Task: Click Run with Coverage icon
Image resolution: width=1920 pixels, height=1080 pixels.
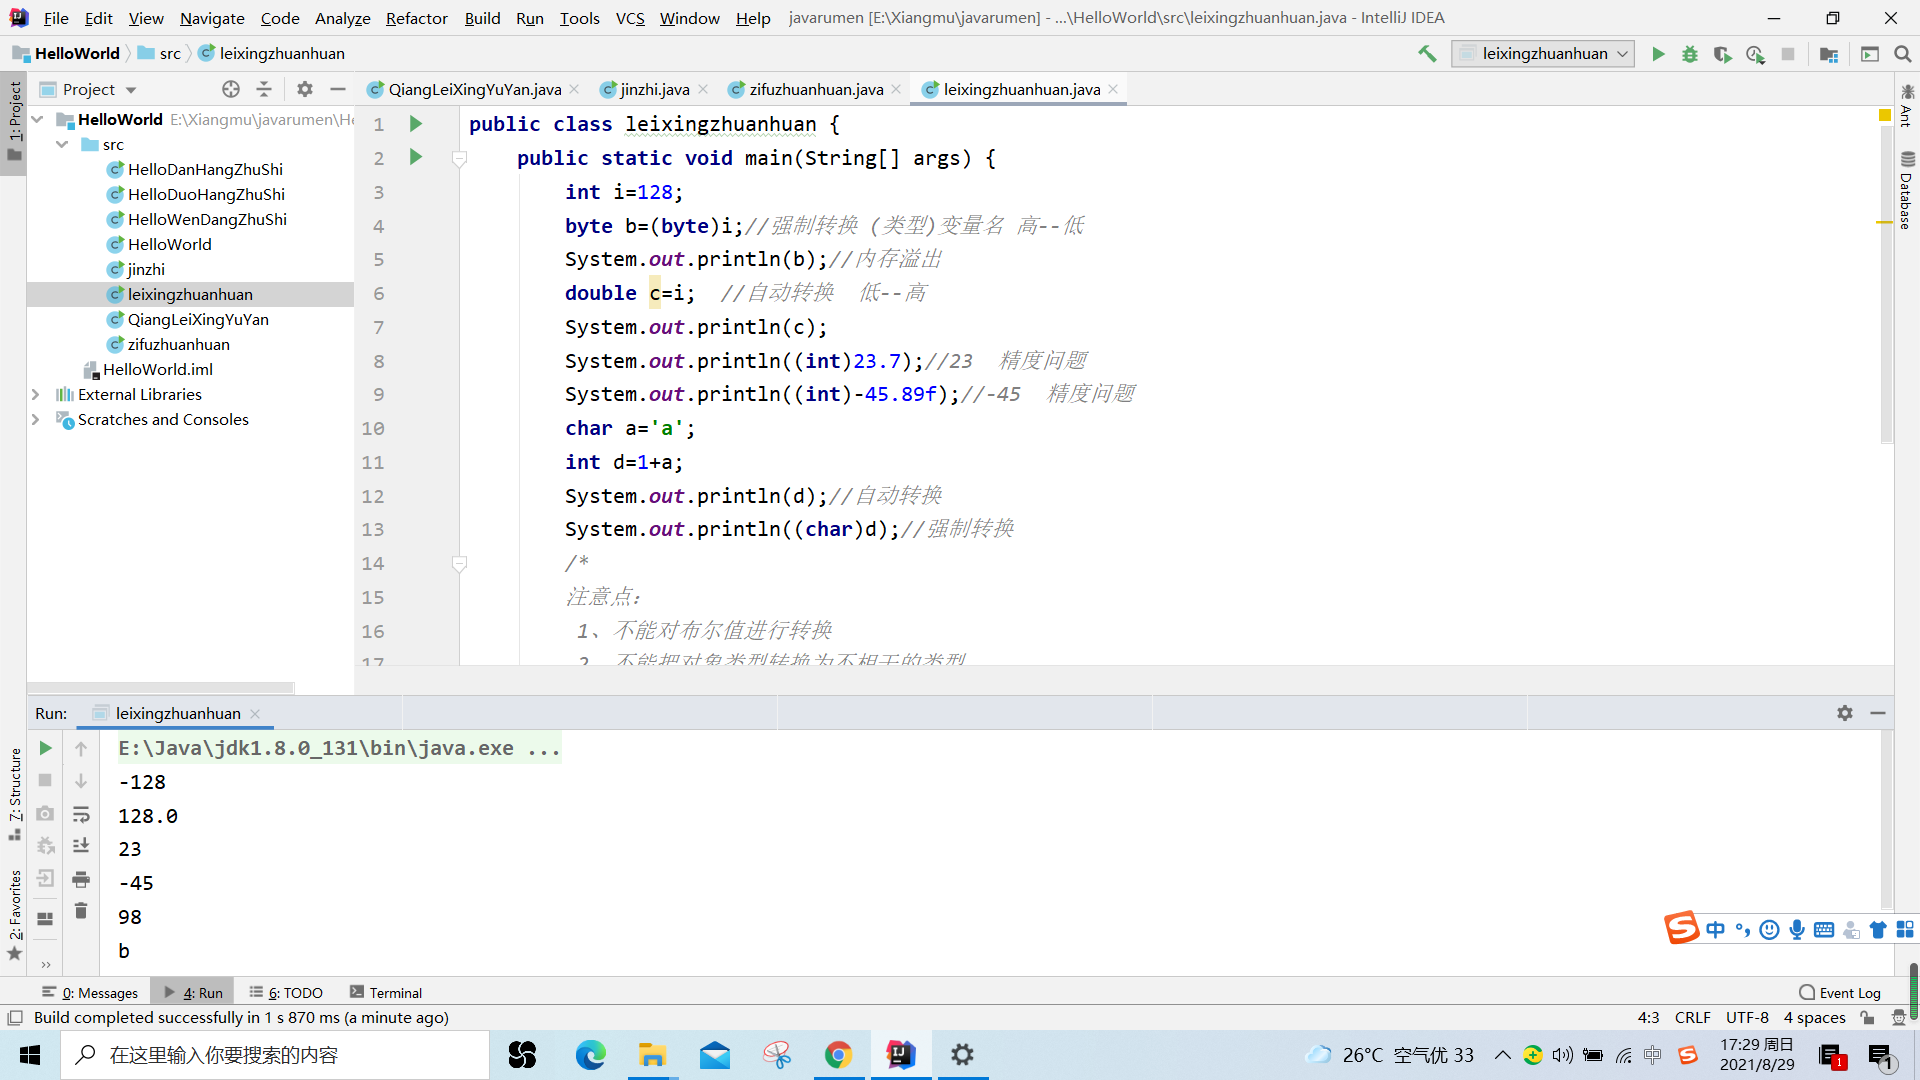Action: [1722, 54]
